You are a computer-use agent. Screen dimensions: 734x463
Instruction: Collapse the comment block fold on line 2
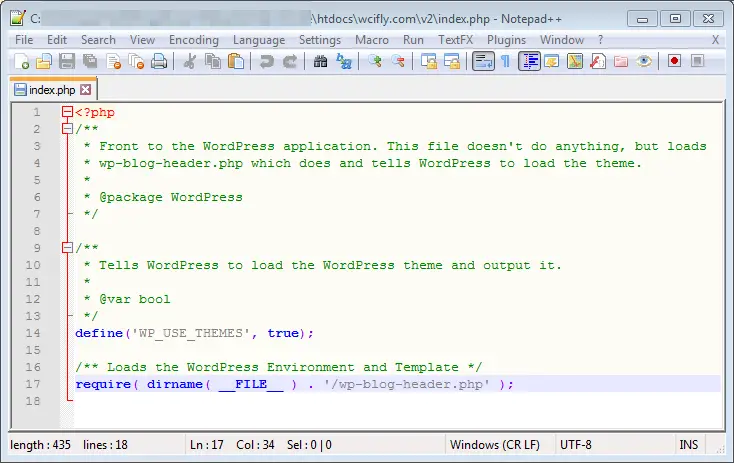point(67,129)
